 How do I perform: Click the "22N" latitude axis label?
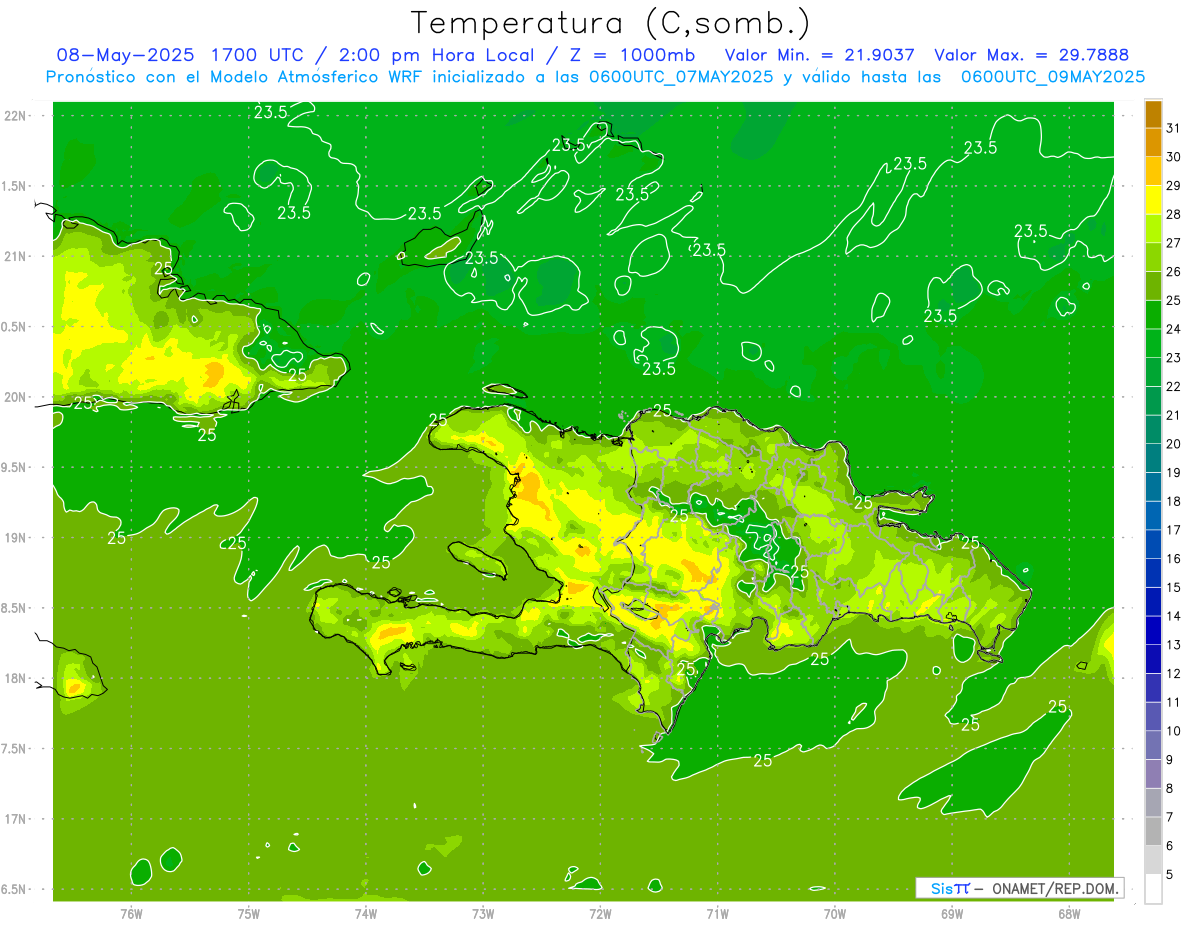pyautogui.click(x=16, y=116)
